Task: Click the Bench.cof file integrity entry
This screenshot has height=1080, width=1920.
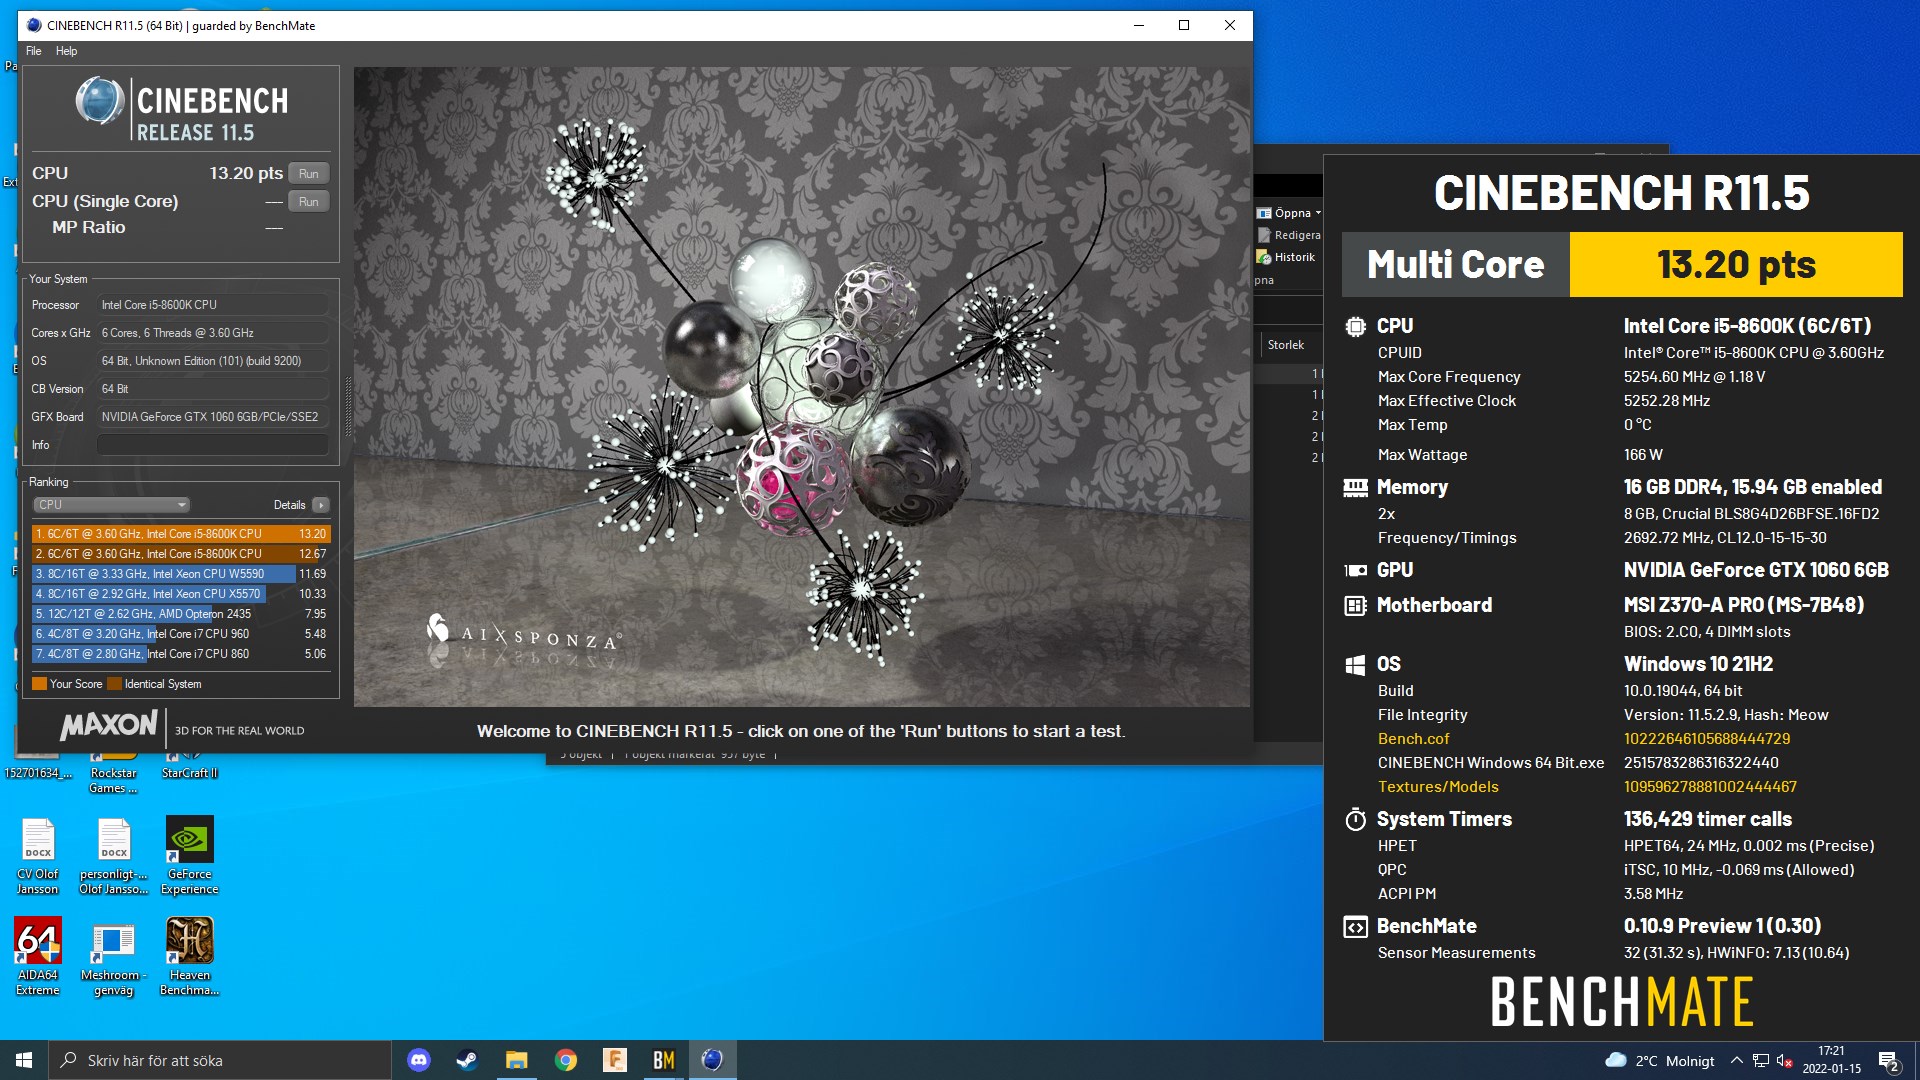Action: click(1413, 739)
